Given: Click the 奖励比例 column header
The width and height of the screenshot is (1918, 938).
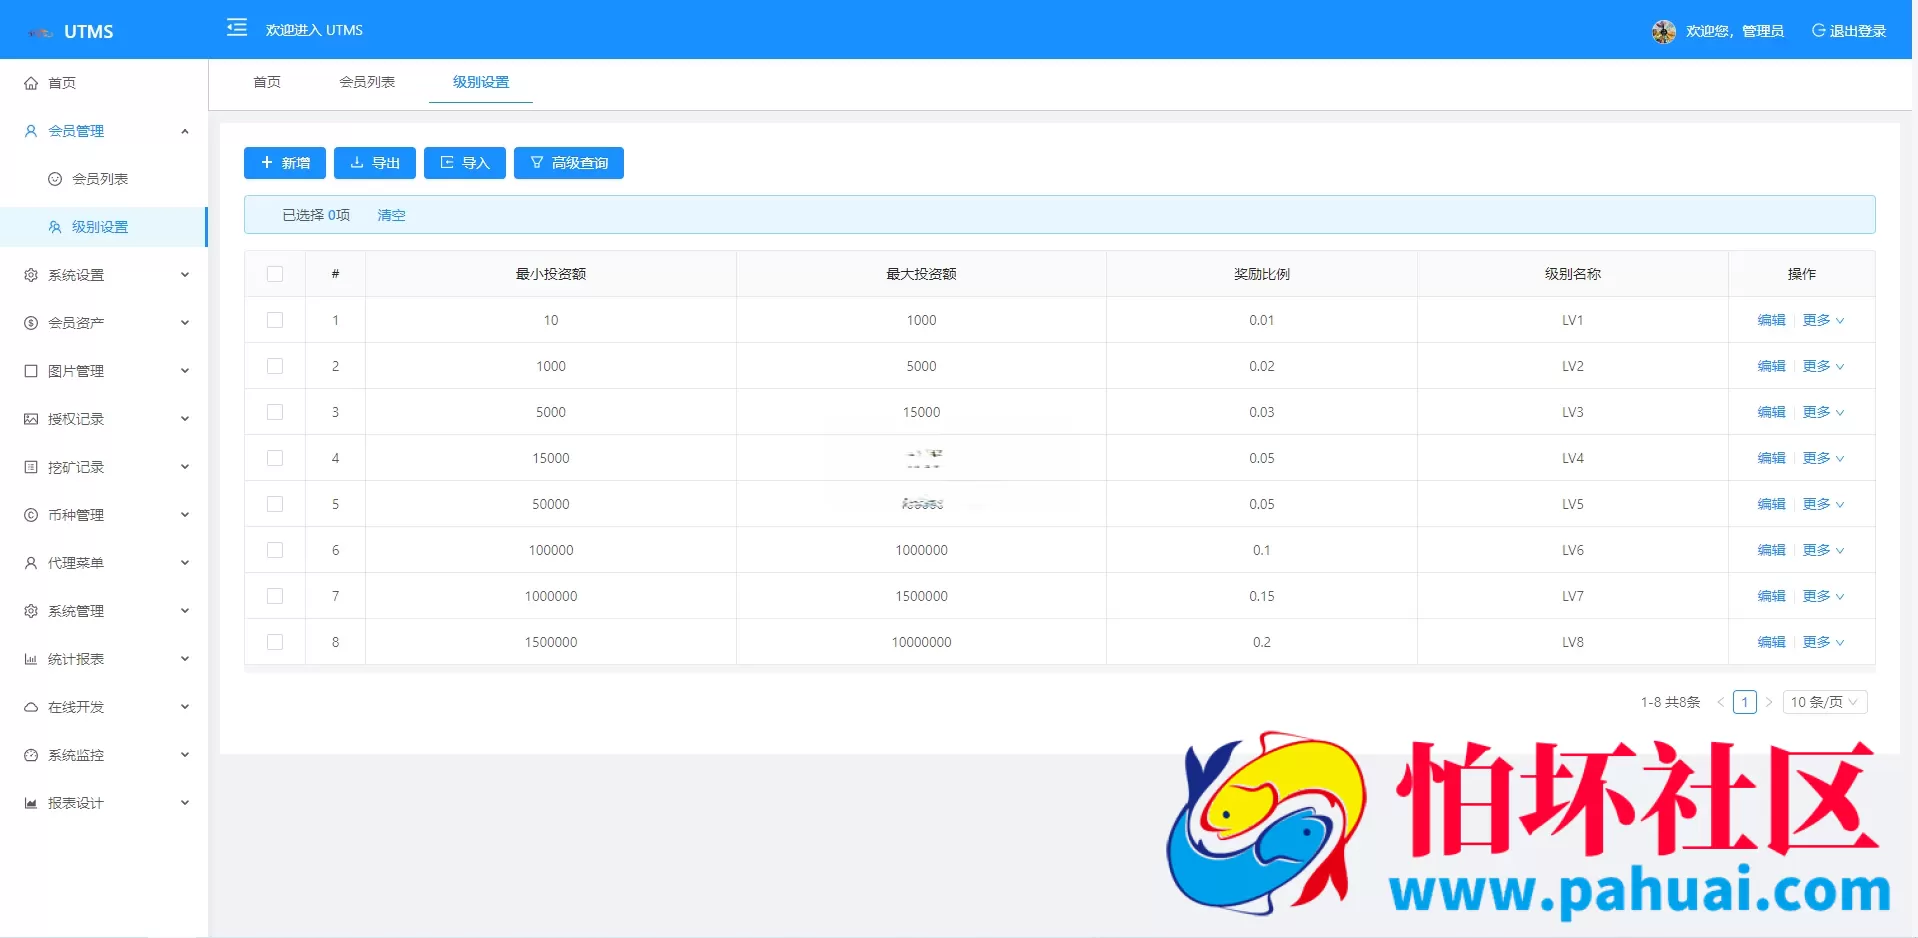Looking at the screenshot, I should point(1262,274).
